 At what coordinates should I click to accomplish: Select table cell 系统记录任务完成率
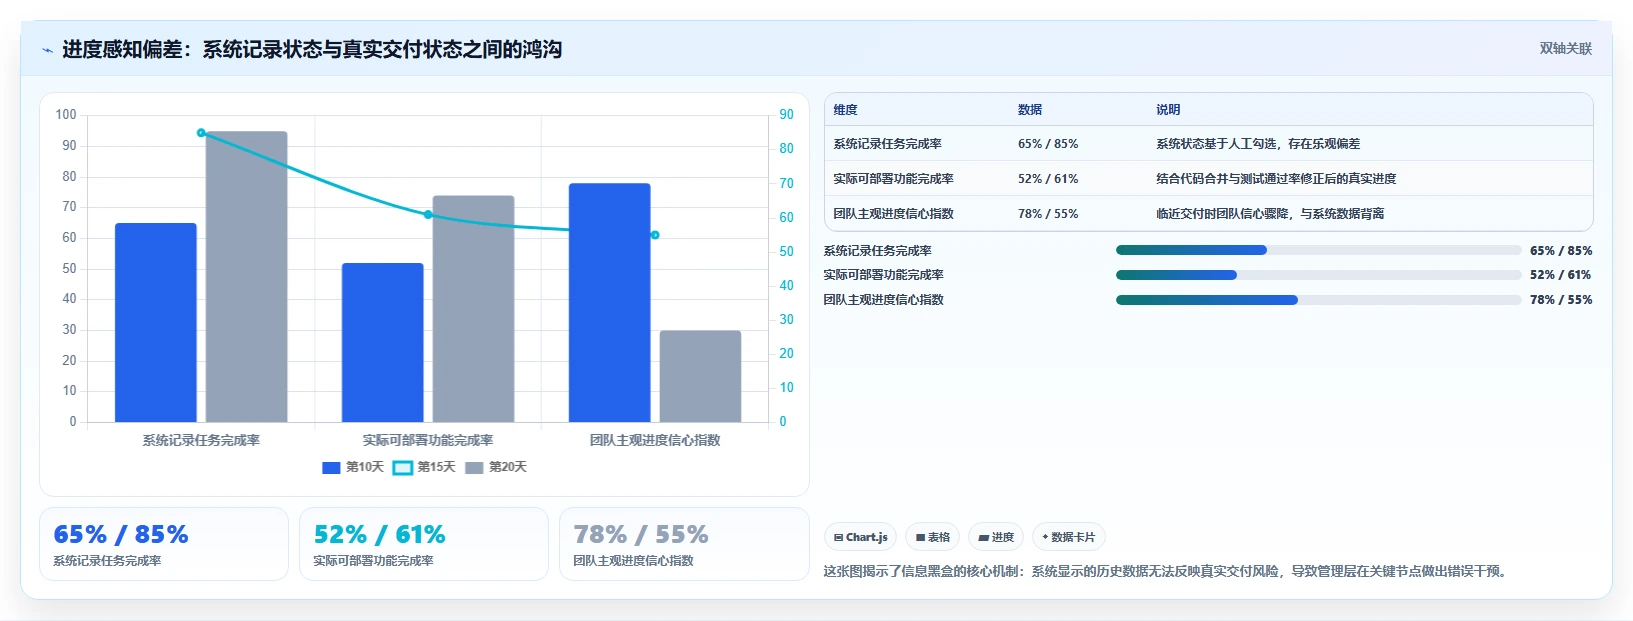[888, 144]
